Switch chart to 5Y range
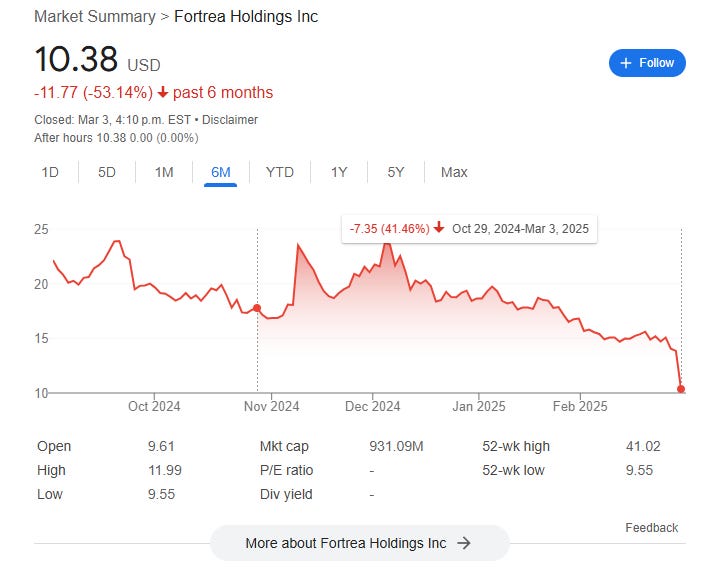The height and width of the screenshot is (573, 713). coord(396,172)
